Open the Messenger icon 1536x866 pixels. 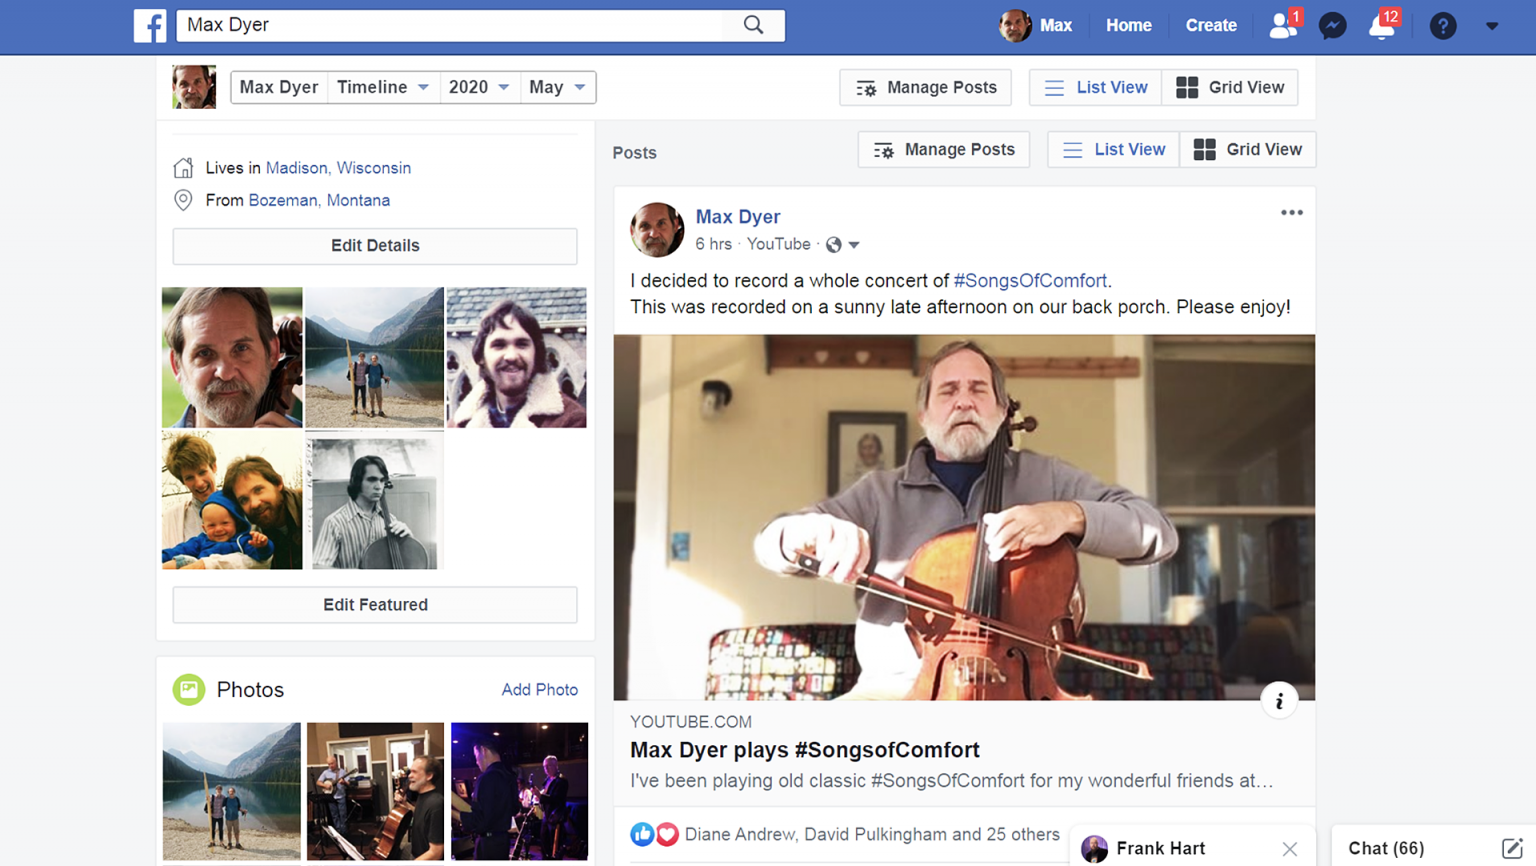click(1332, 25)
